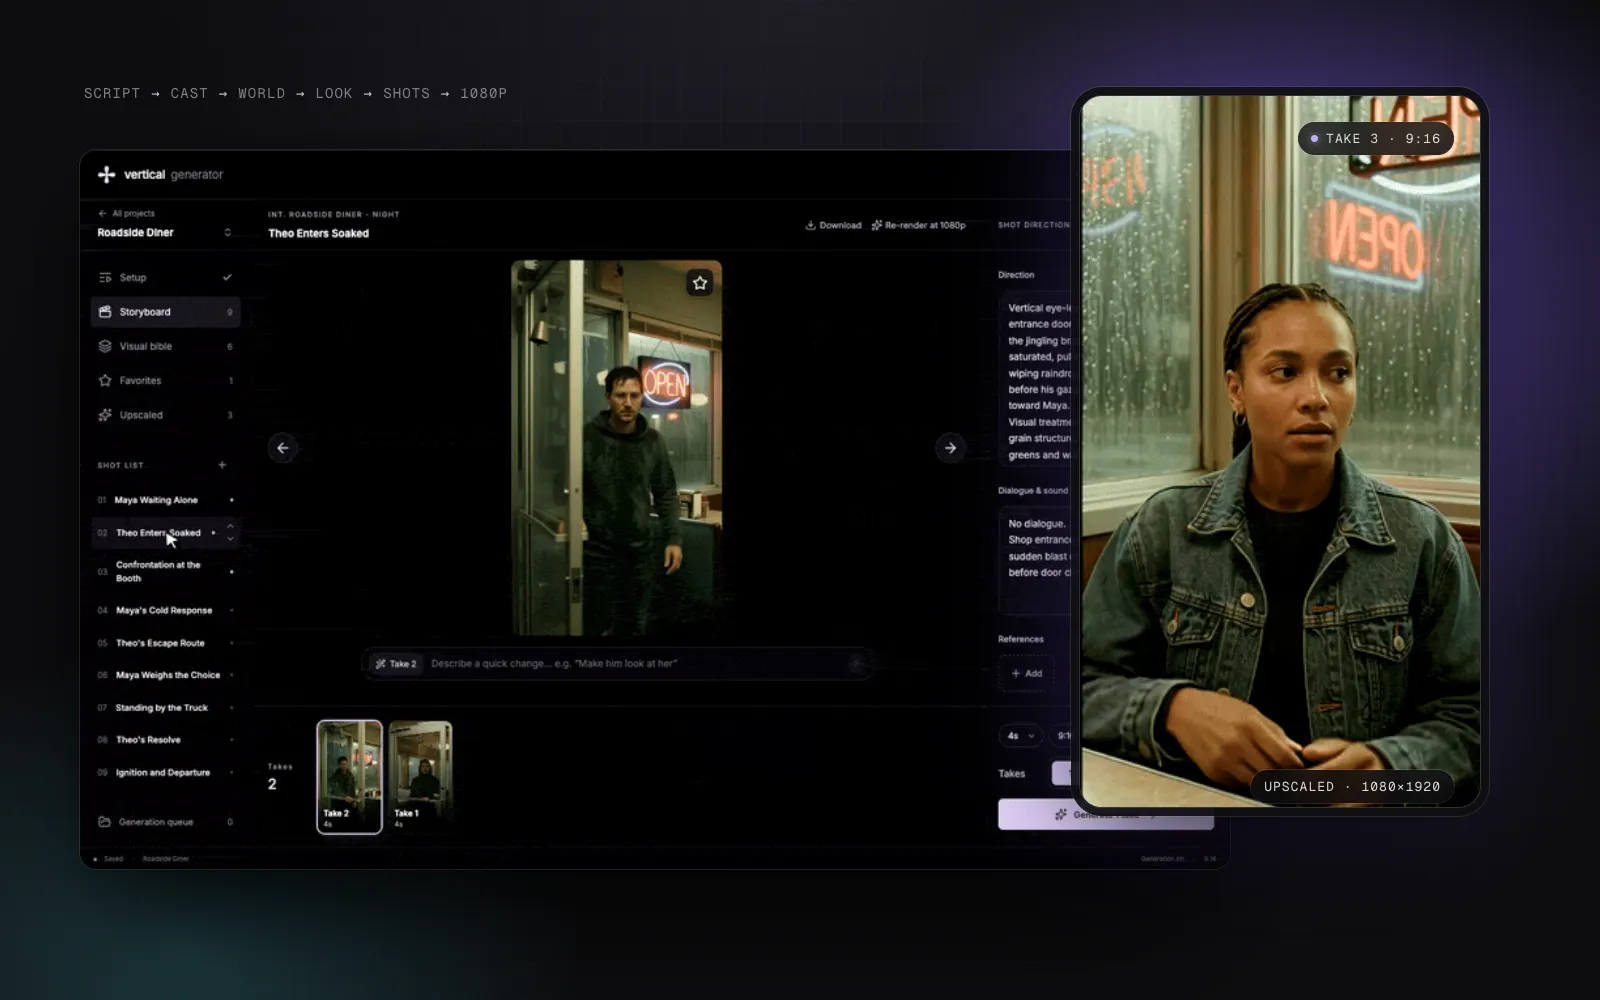Open the Visual bible section
The image size is (1600, 1000).
click(165, 346)
